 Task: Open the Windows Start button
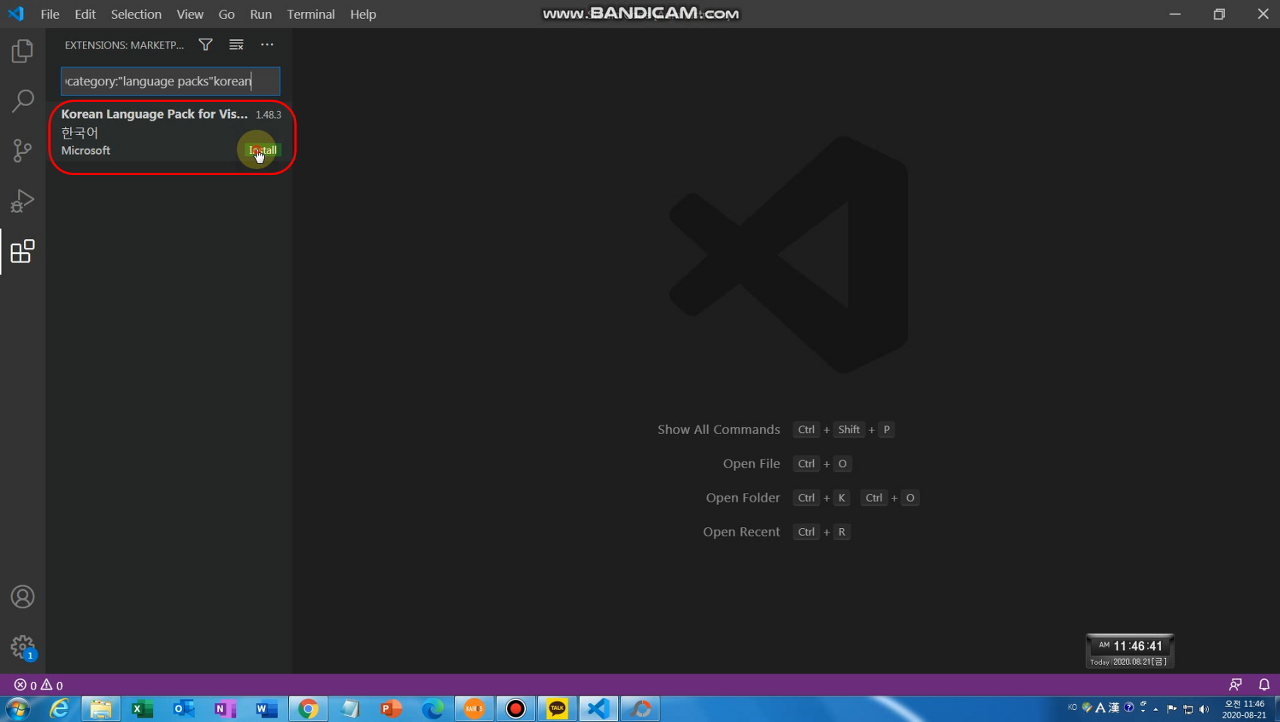point(16,709)
